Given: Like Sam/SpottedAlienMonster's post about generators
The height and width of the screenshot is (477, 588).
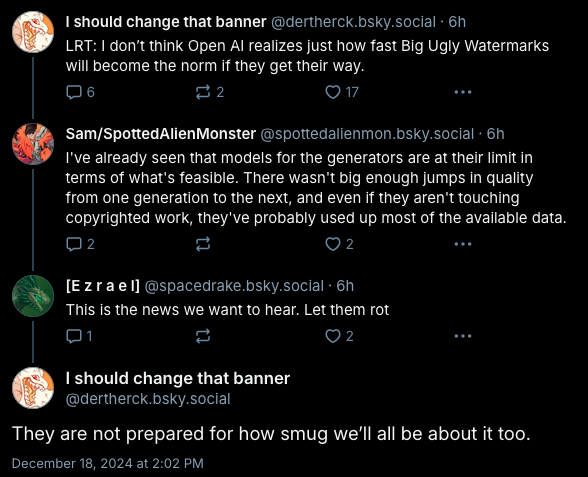Looking at the screenshot, I should [339, 244].
